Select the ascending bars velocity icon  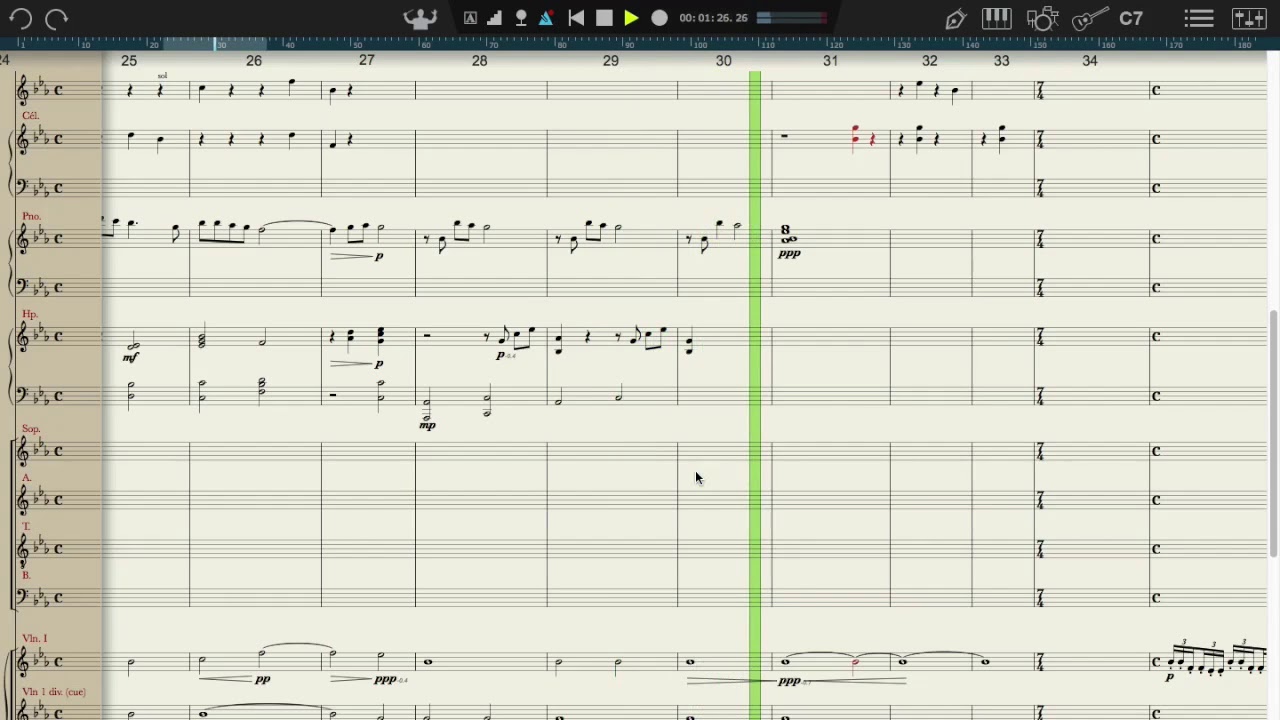click(x=495, y=18)
